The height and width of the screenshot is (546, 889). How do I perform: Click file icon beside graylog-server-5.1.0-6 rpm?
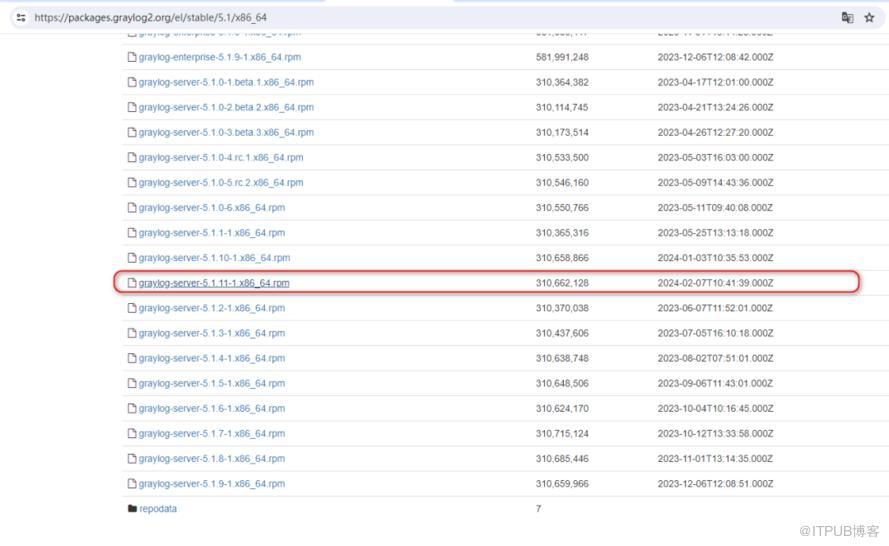coord(132,208)
